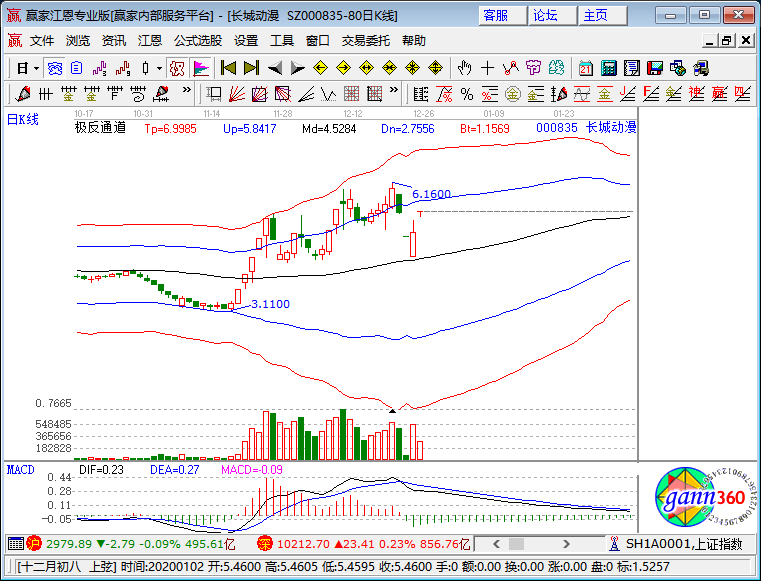The height and width of the screenshot is (581, 761).
Task: Click the 3.1100 price label on chart
Action: click(270, 304)
